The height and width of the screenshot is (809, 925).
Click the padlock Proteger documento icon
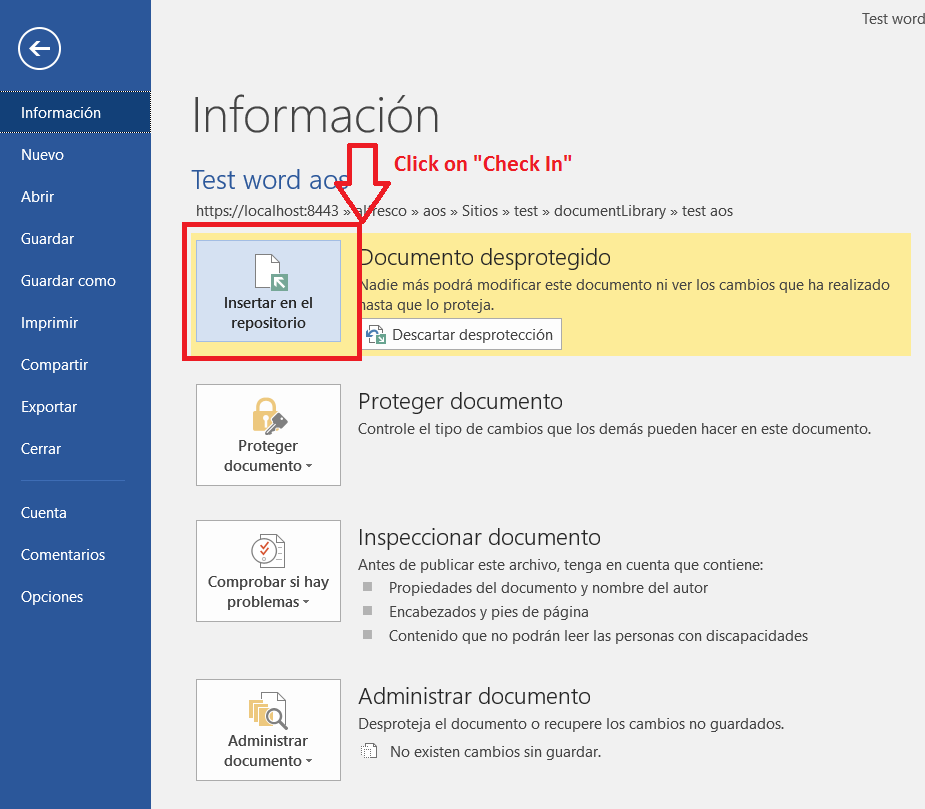(x=268, y=414)
